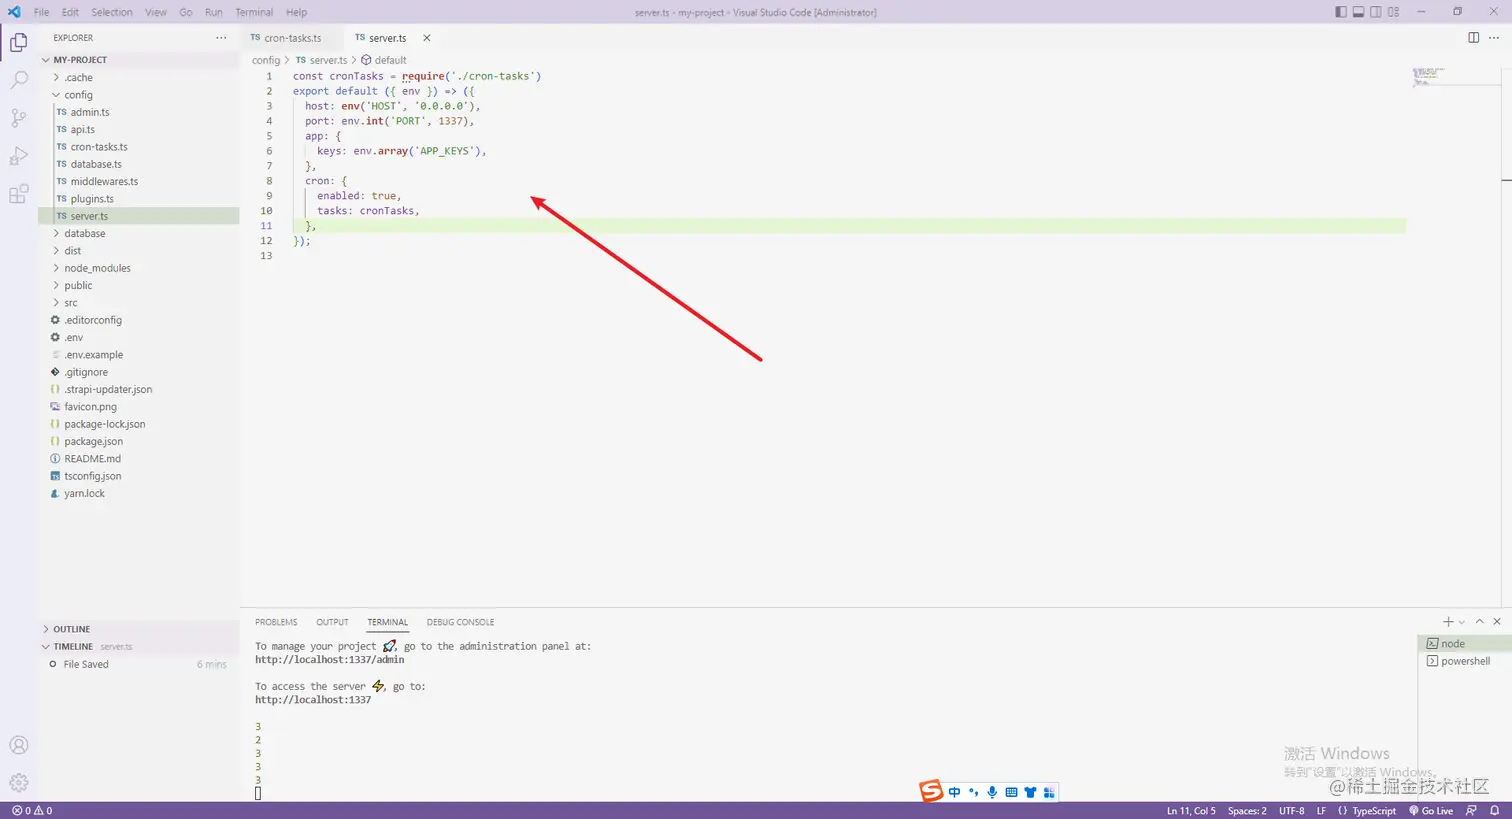Open the View menu

point(156,12)
